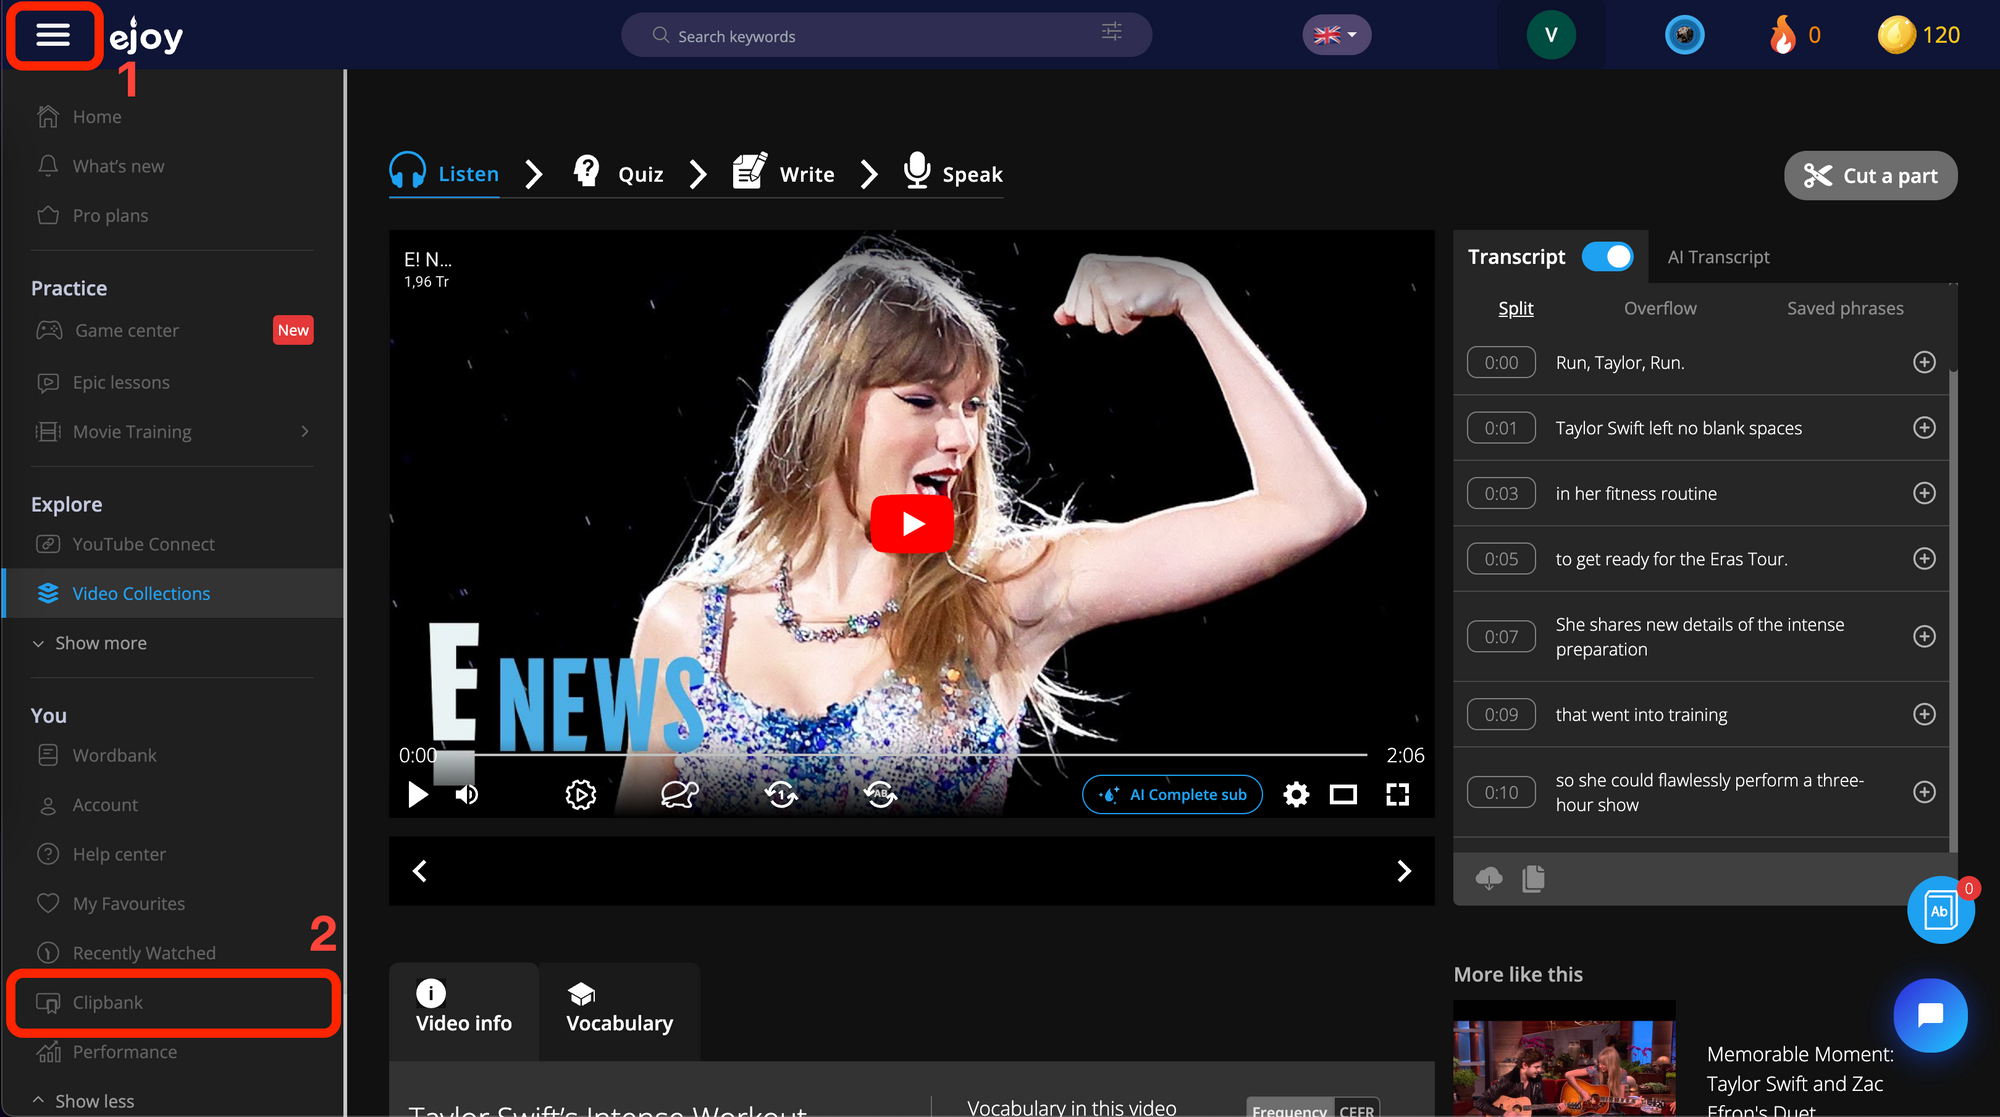Open the fire streak counter
Image resolution: width=2000 pixels, height=1117 pixels.
point(1795,35)
